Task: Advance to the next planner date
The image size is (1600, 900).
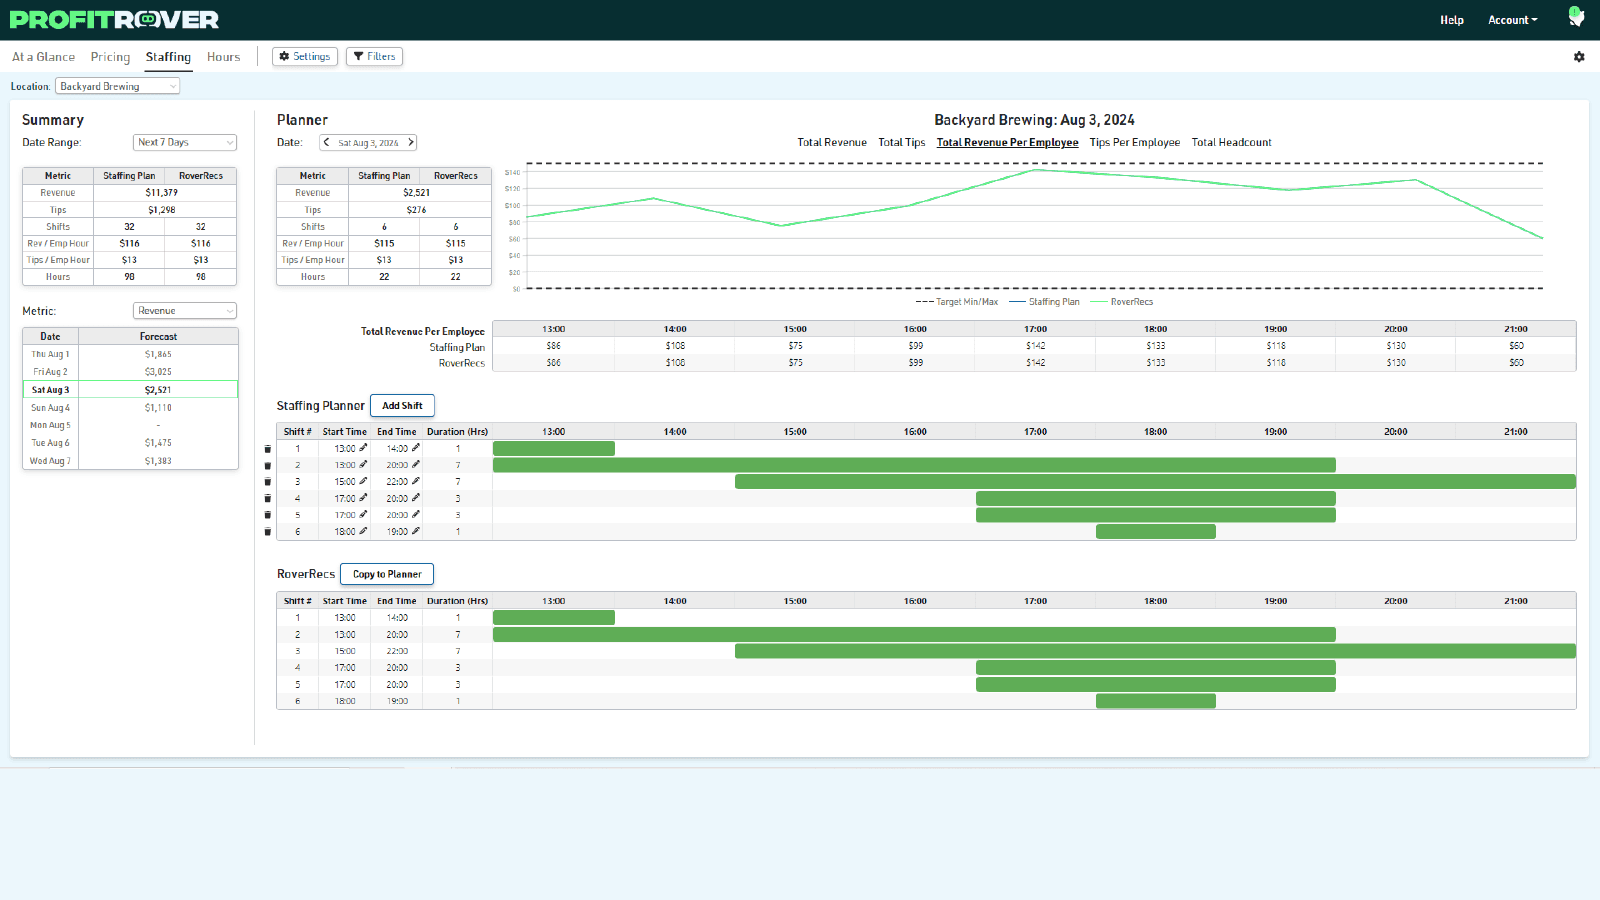Action: tap(410, 142)
